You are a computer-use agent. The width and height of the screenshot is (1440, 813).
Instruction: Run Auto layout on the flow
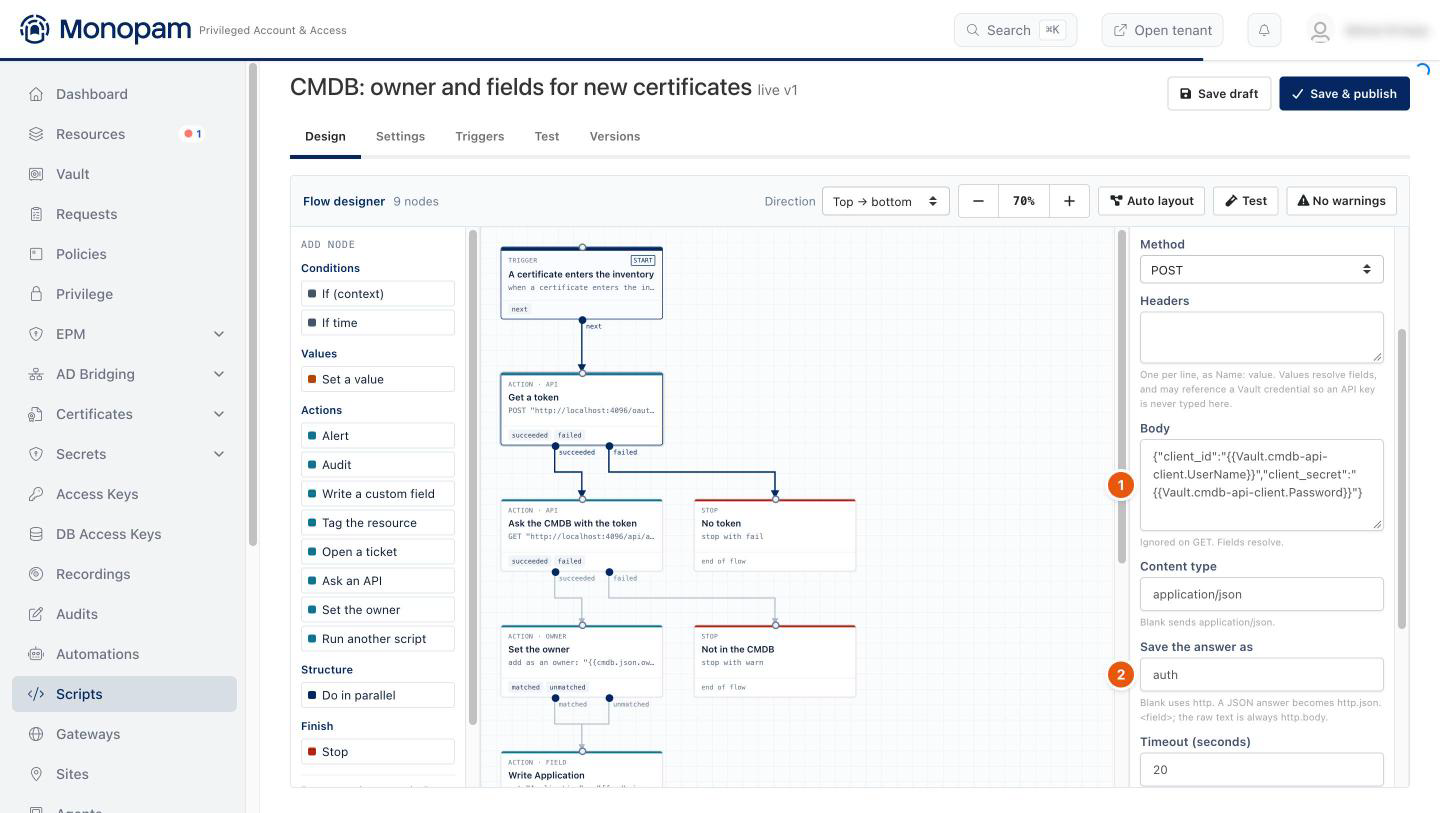pos(1151,201)
